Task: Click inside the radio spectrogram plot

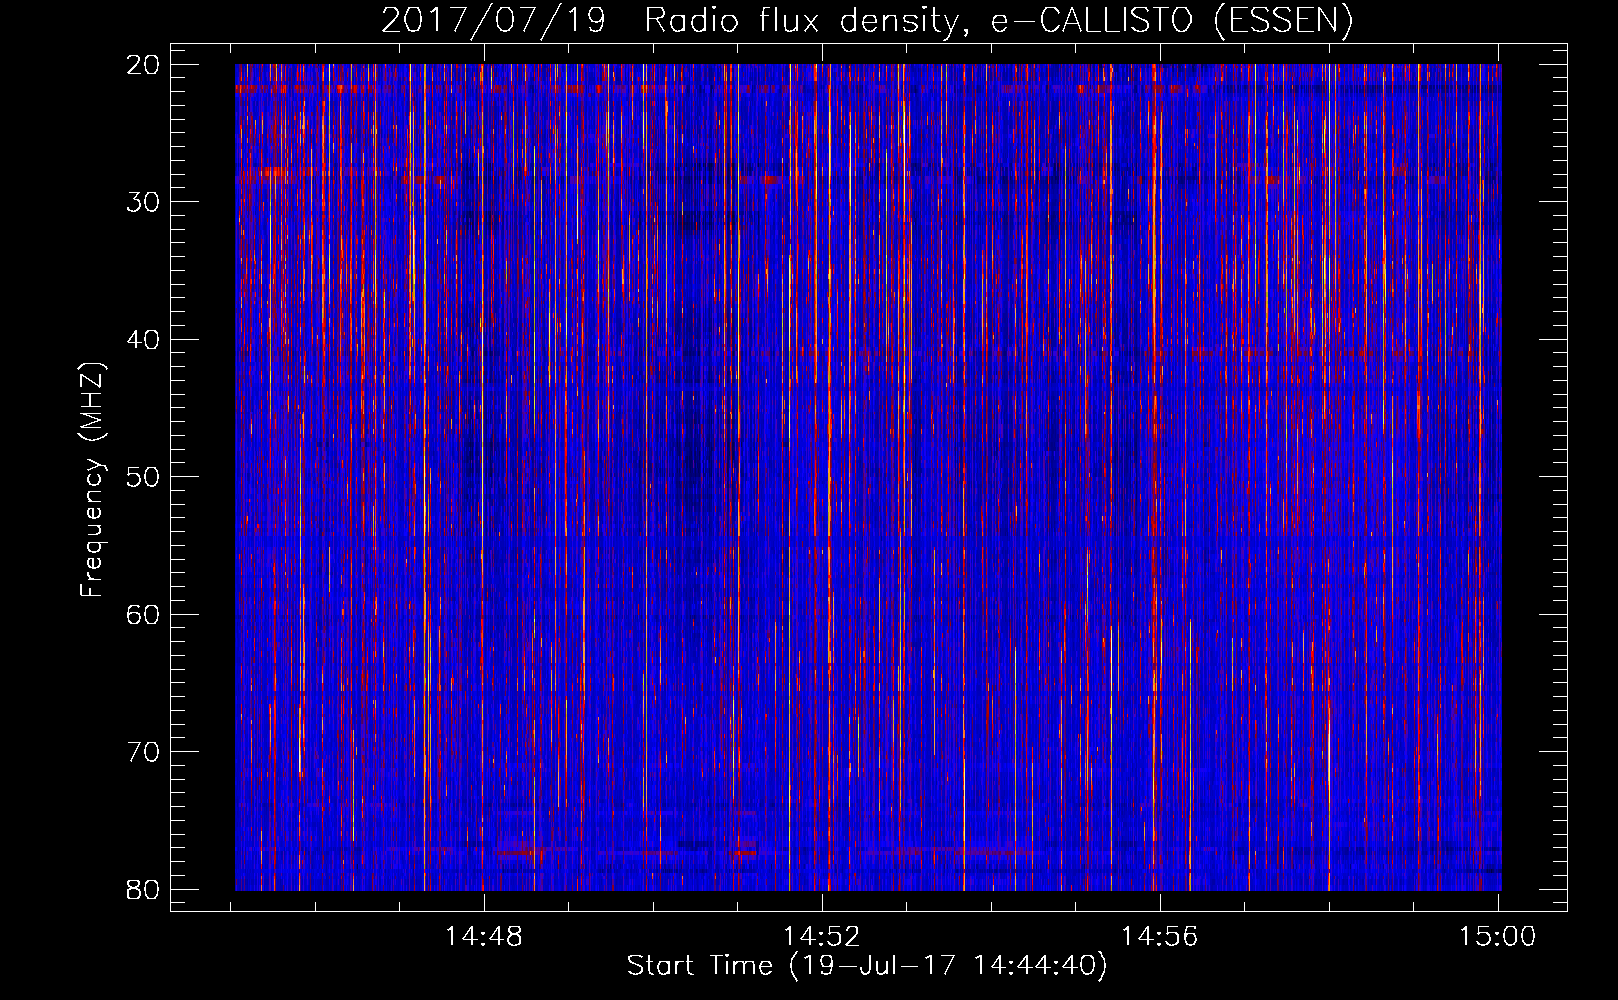Action: pos(868,477)
